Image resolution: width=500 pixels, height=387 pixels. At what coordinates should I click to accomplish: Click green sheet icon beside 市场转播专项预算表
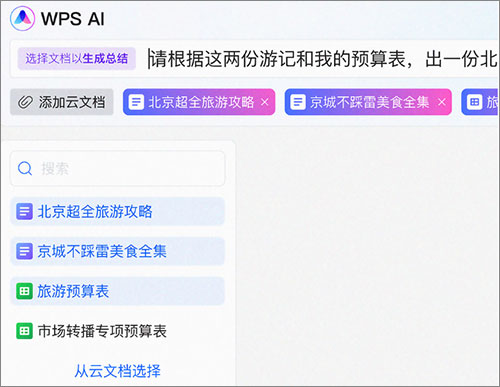(24, 331)
